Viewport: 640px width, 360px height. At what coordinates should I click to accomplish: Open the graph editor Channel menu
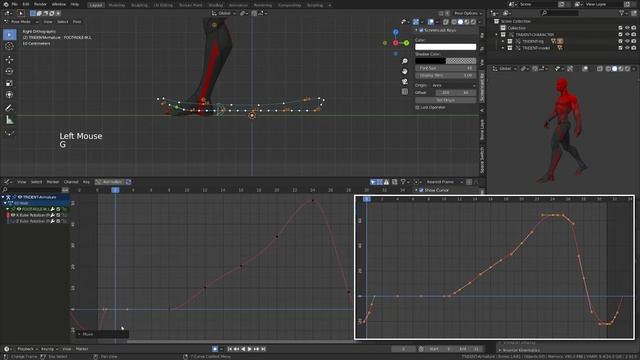(x=71, y=182)
